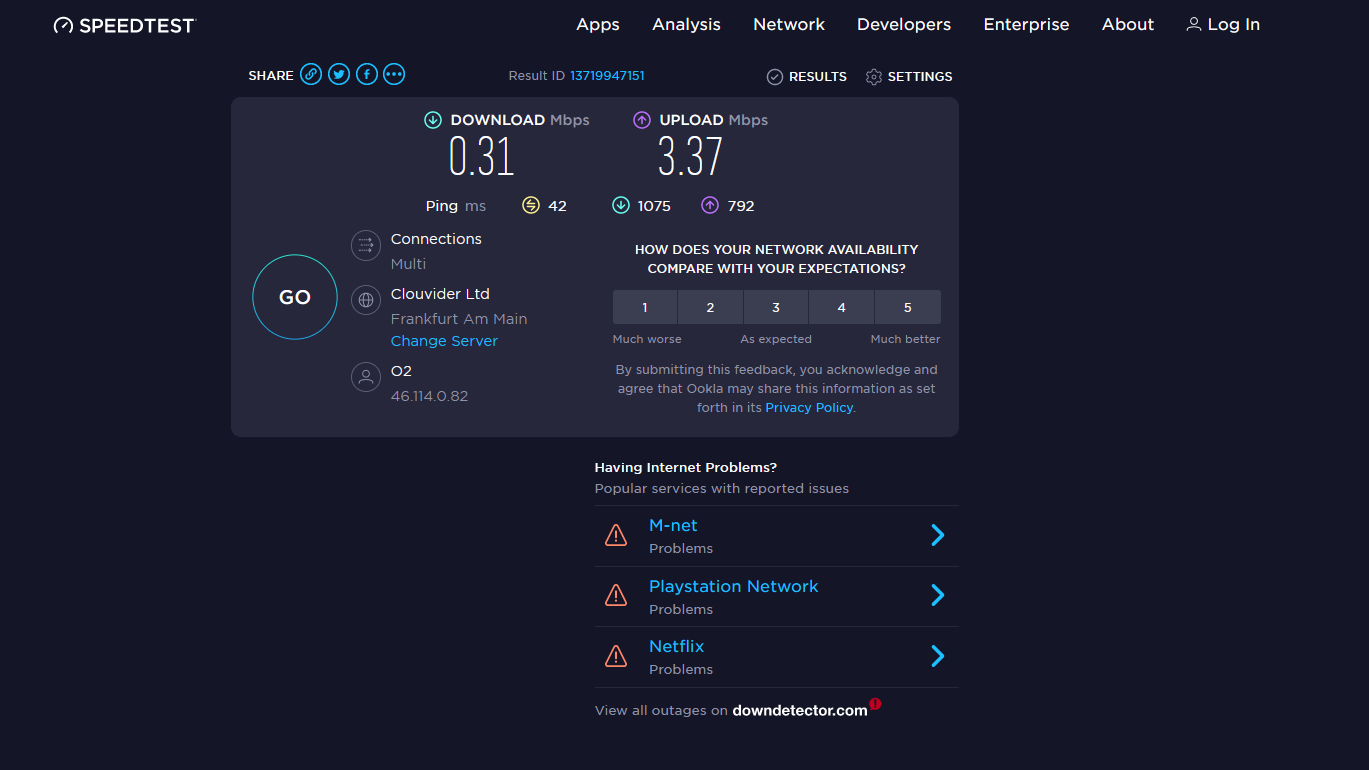Image resolution: width=1369 pixels, height=770 pixels.
Task: Open the Playstation Network outage link
Action: tap(733, 586)
